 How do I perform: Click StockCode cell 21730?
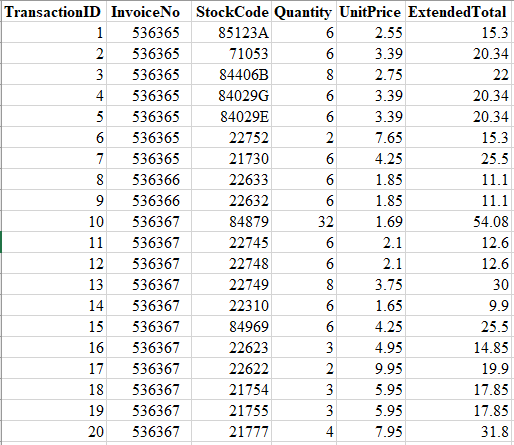[232, 159]
